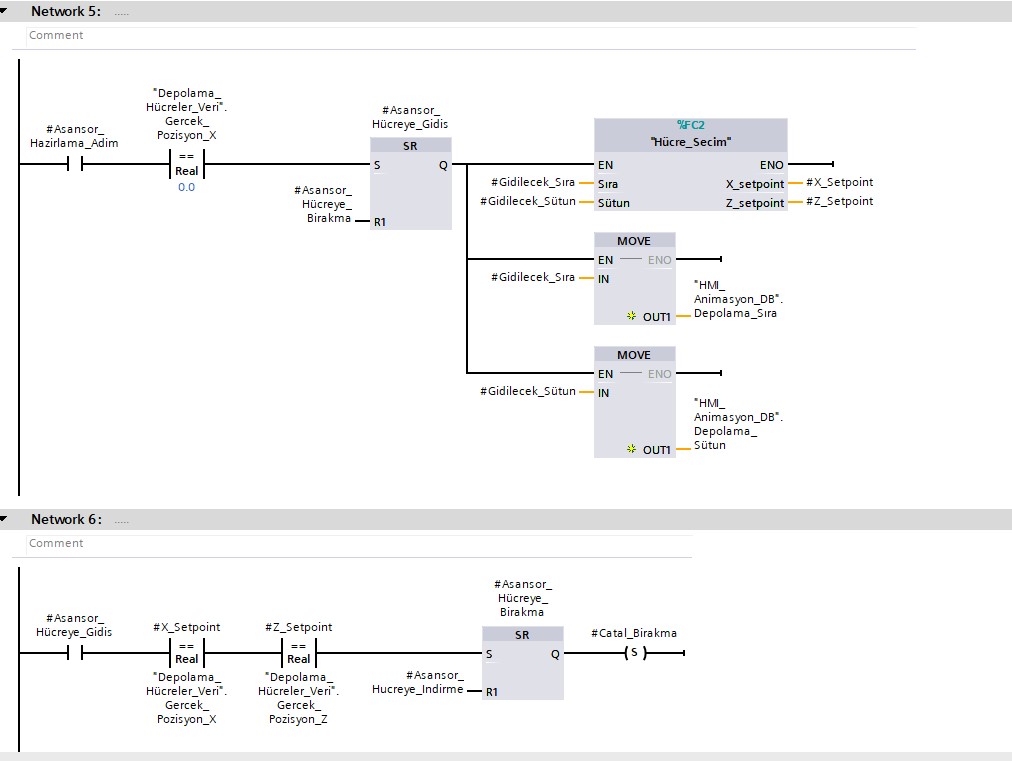Collapse Network 6 using its triangle

(x=5, y=519)
